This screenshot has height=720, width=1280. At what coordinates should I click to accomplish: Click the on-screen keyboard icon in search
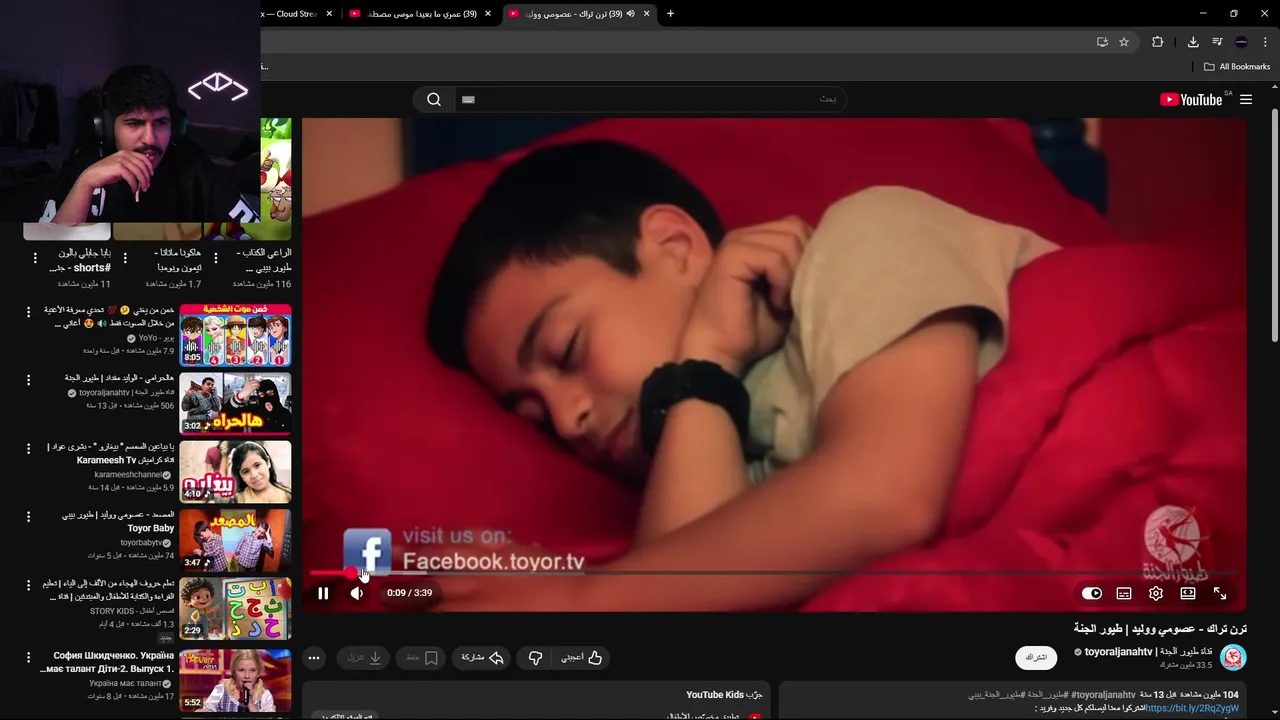[x=468, y=99]
